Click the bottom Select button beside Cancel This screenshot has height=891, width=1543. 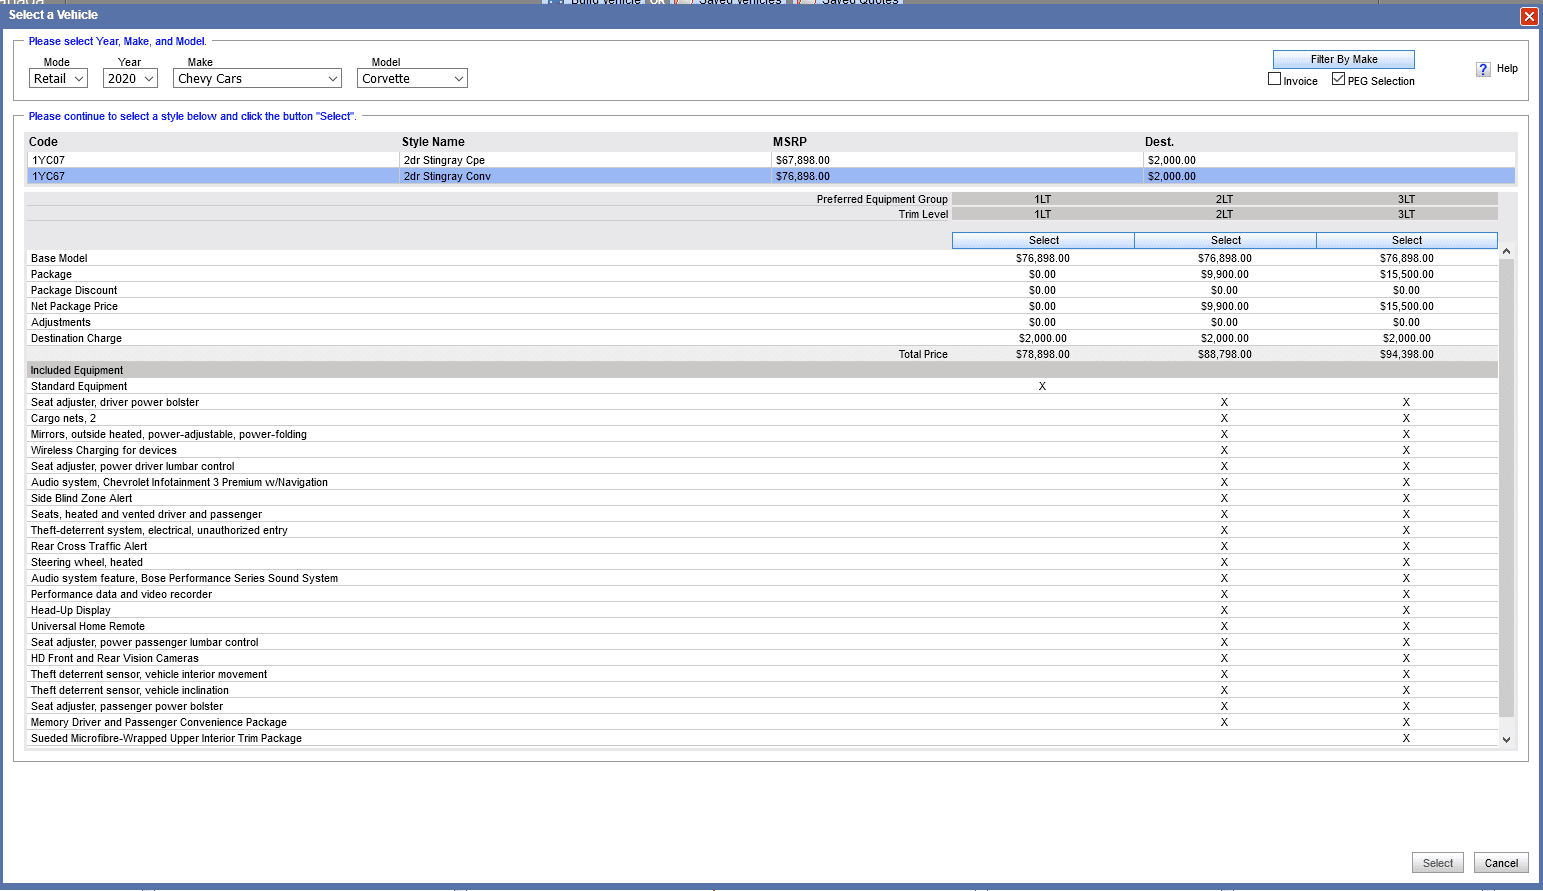pos(1438,863)
